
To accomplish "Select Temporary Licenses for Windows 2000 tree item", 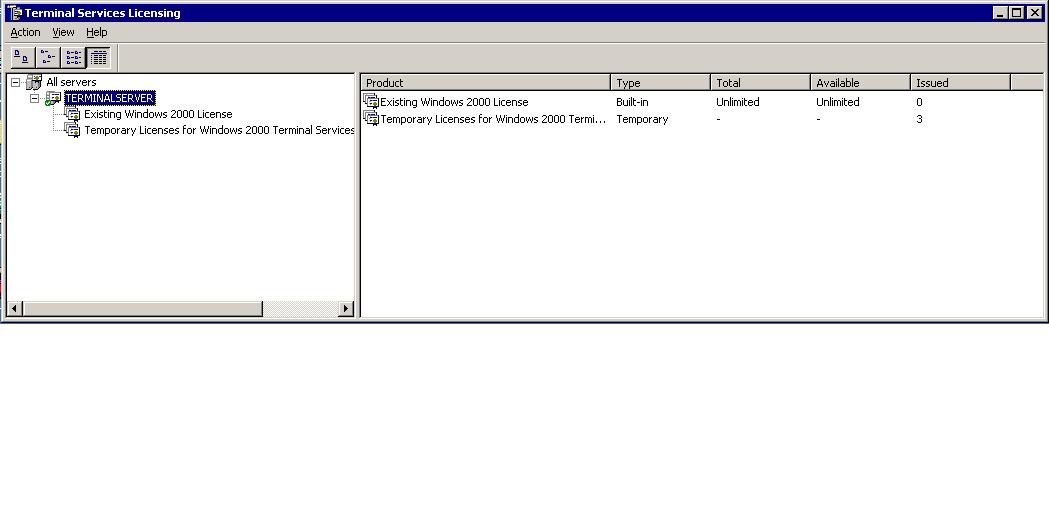I will pos(219,130).
